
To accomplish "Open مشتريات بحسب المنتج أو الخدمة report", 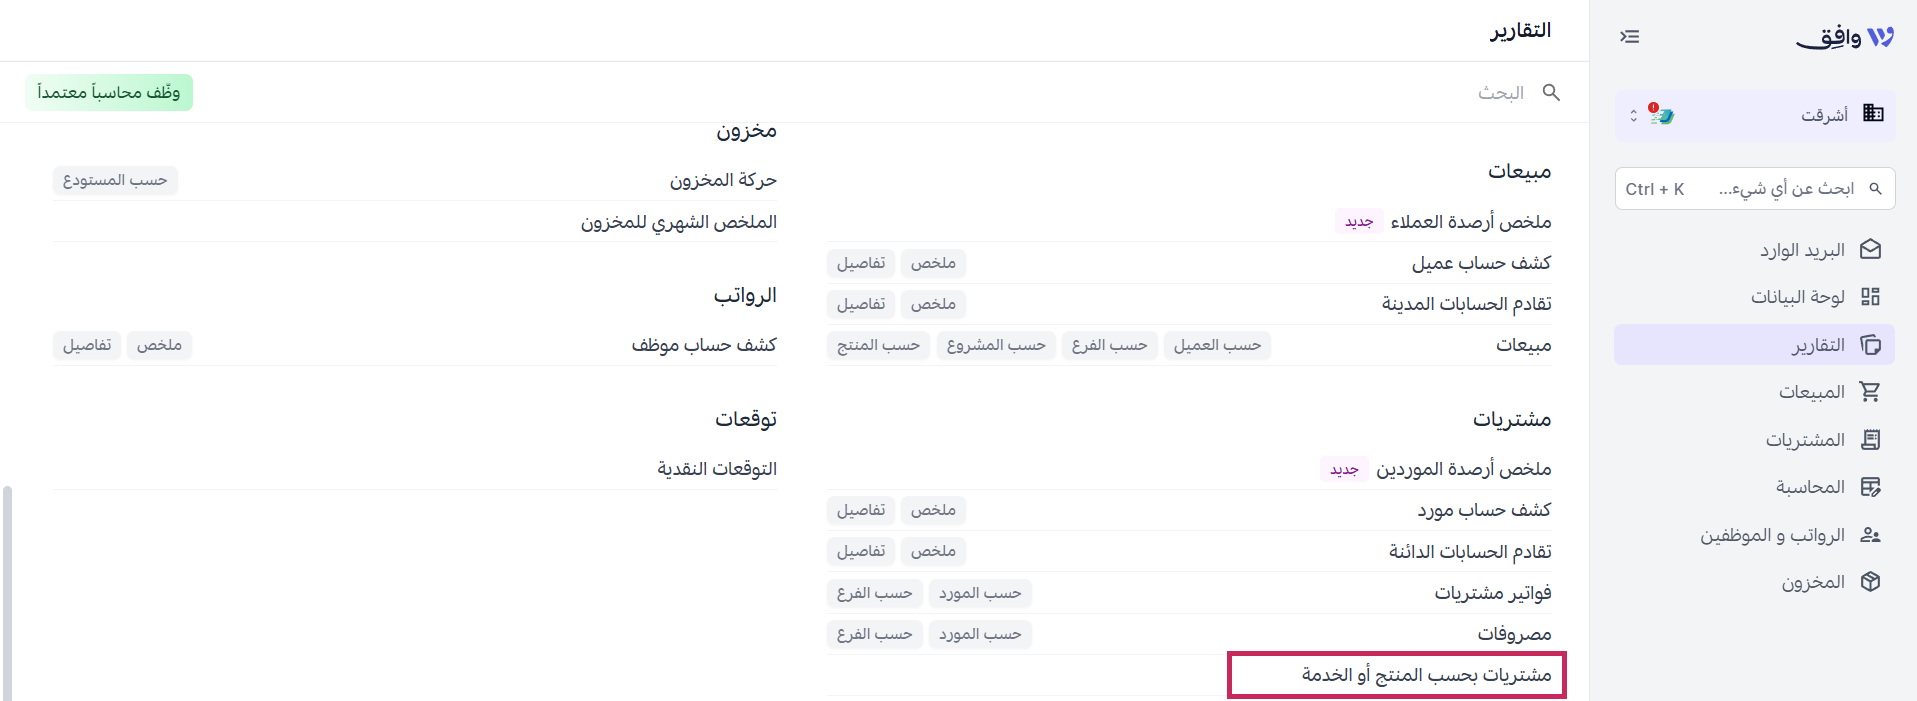I will 1426,675.
